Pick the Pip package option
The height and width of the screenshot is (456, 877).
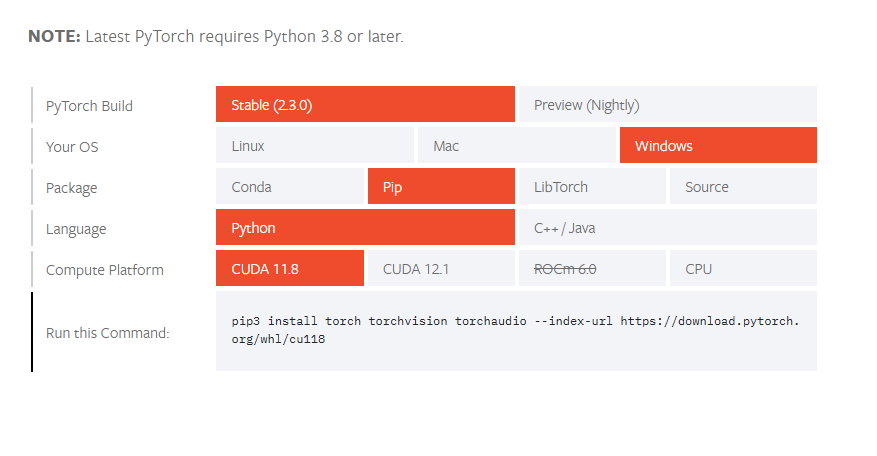tap(441, 186)
